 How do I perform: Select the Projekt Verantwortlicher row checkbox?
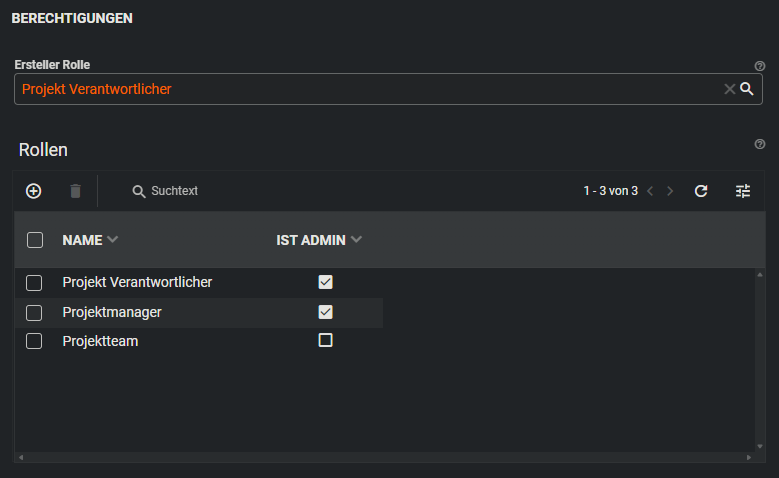[34, 283]
